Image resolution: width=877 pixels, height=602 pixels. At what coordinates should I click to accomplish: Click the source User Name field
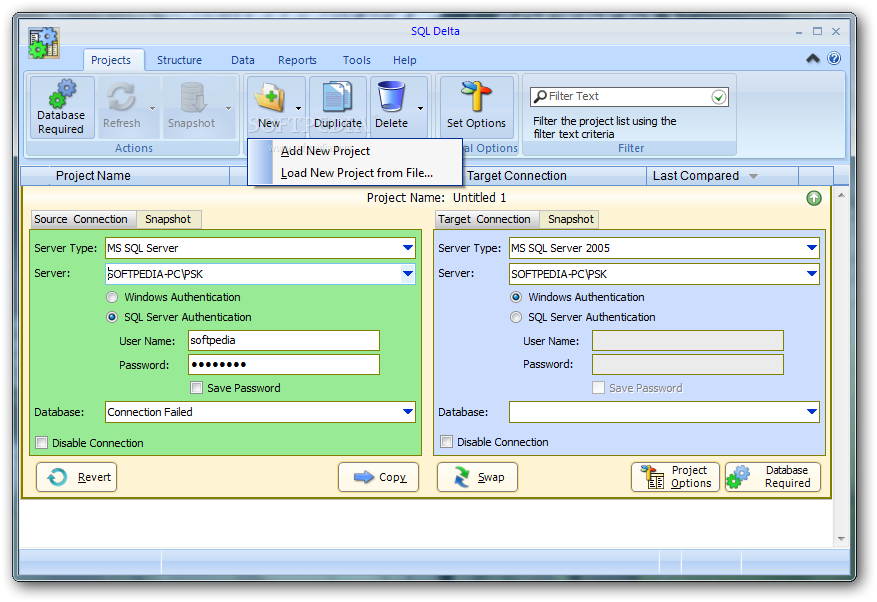point(284,341)
